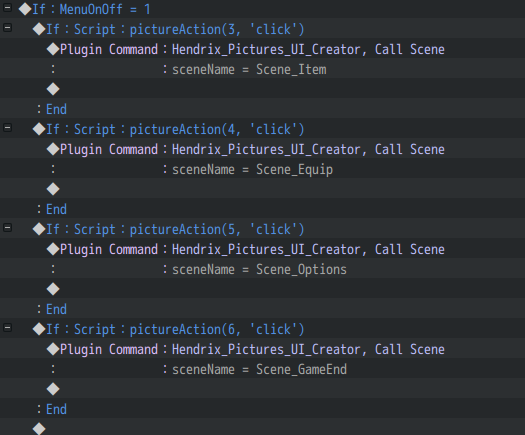Click the sceneName = Scene_Equip parameter line

[x=262, y=169]
